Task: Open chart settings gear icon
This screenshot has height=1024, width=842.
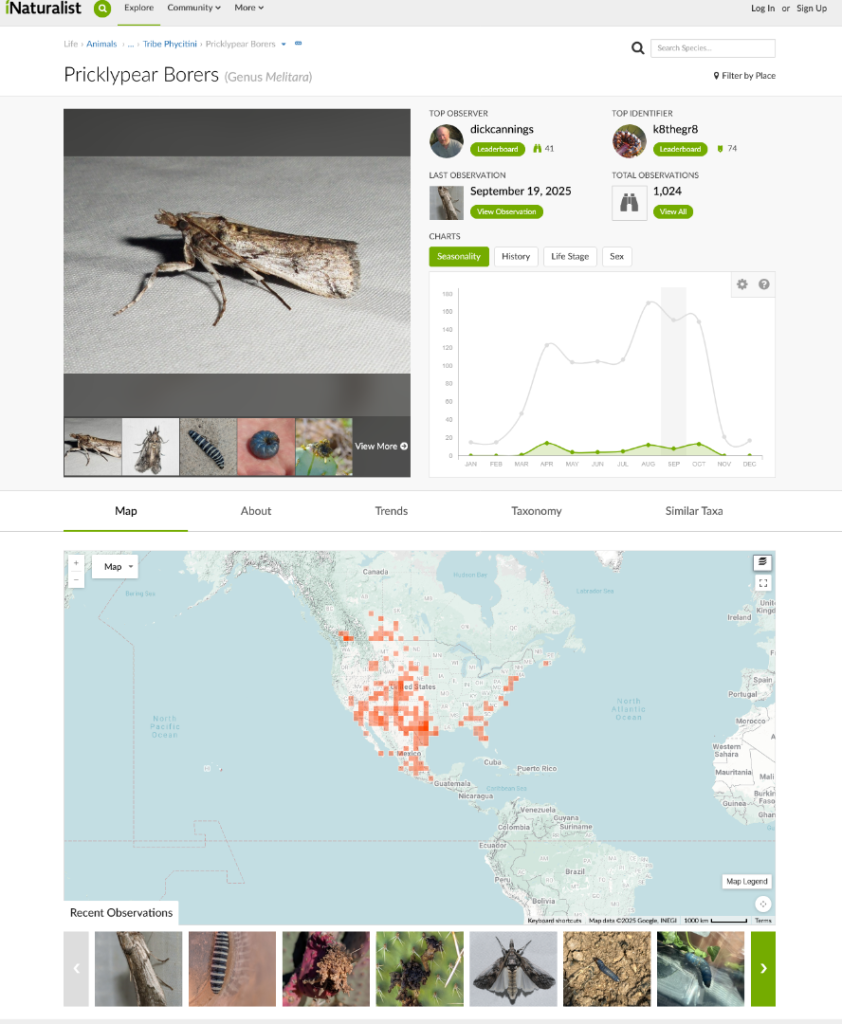Action: click(742, 284)
